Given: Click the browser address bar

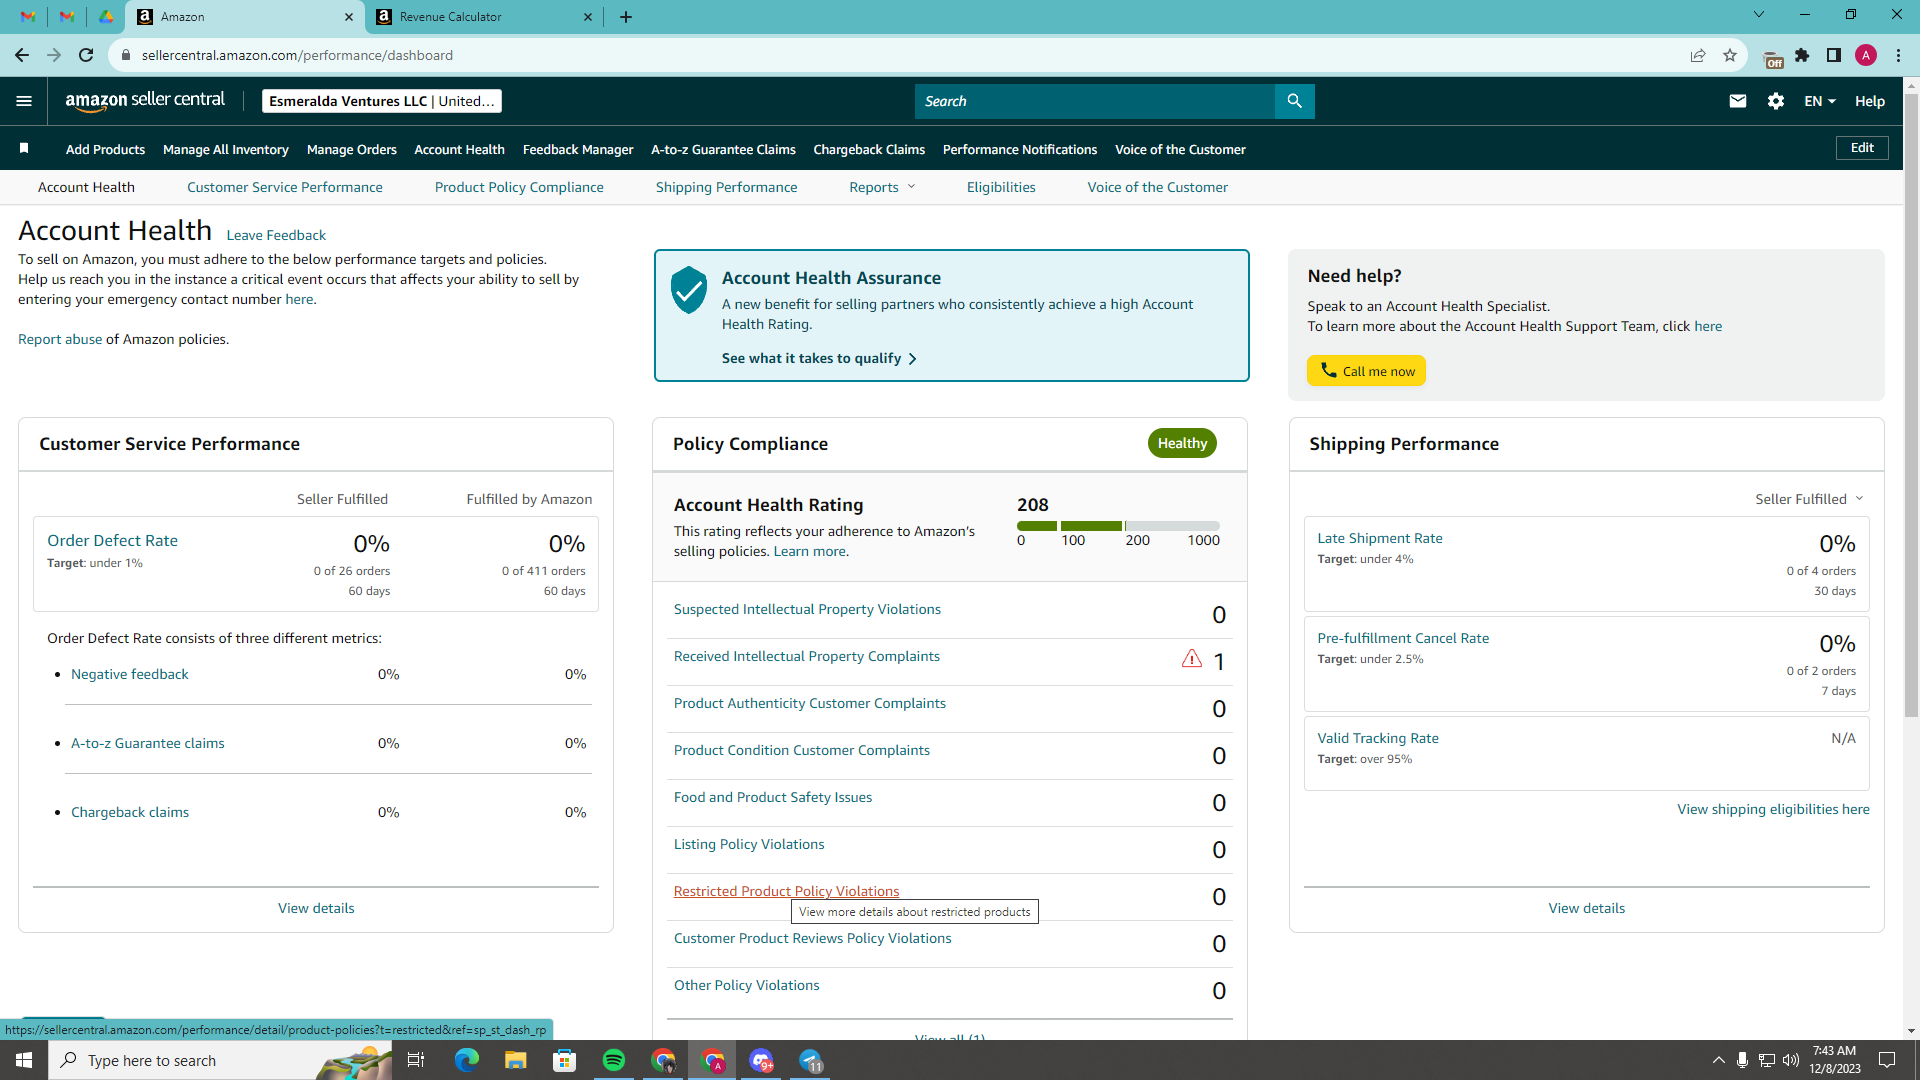Looking at the screenshot, I should point(900,55).
